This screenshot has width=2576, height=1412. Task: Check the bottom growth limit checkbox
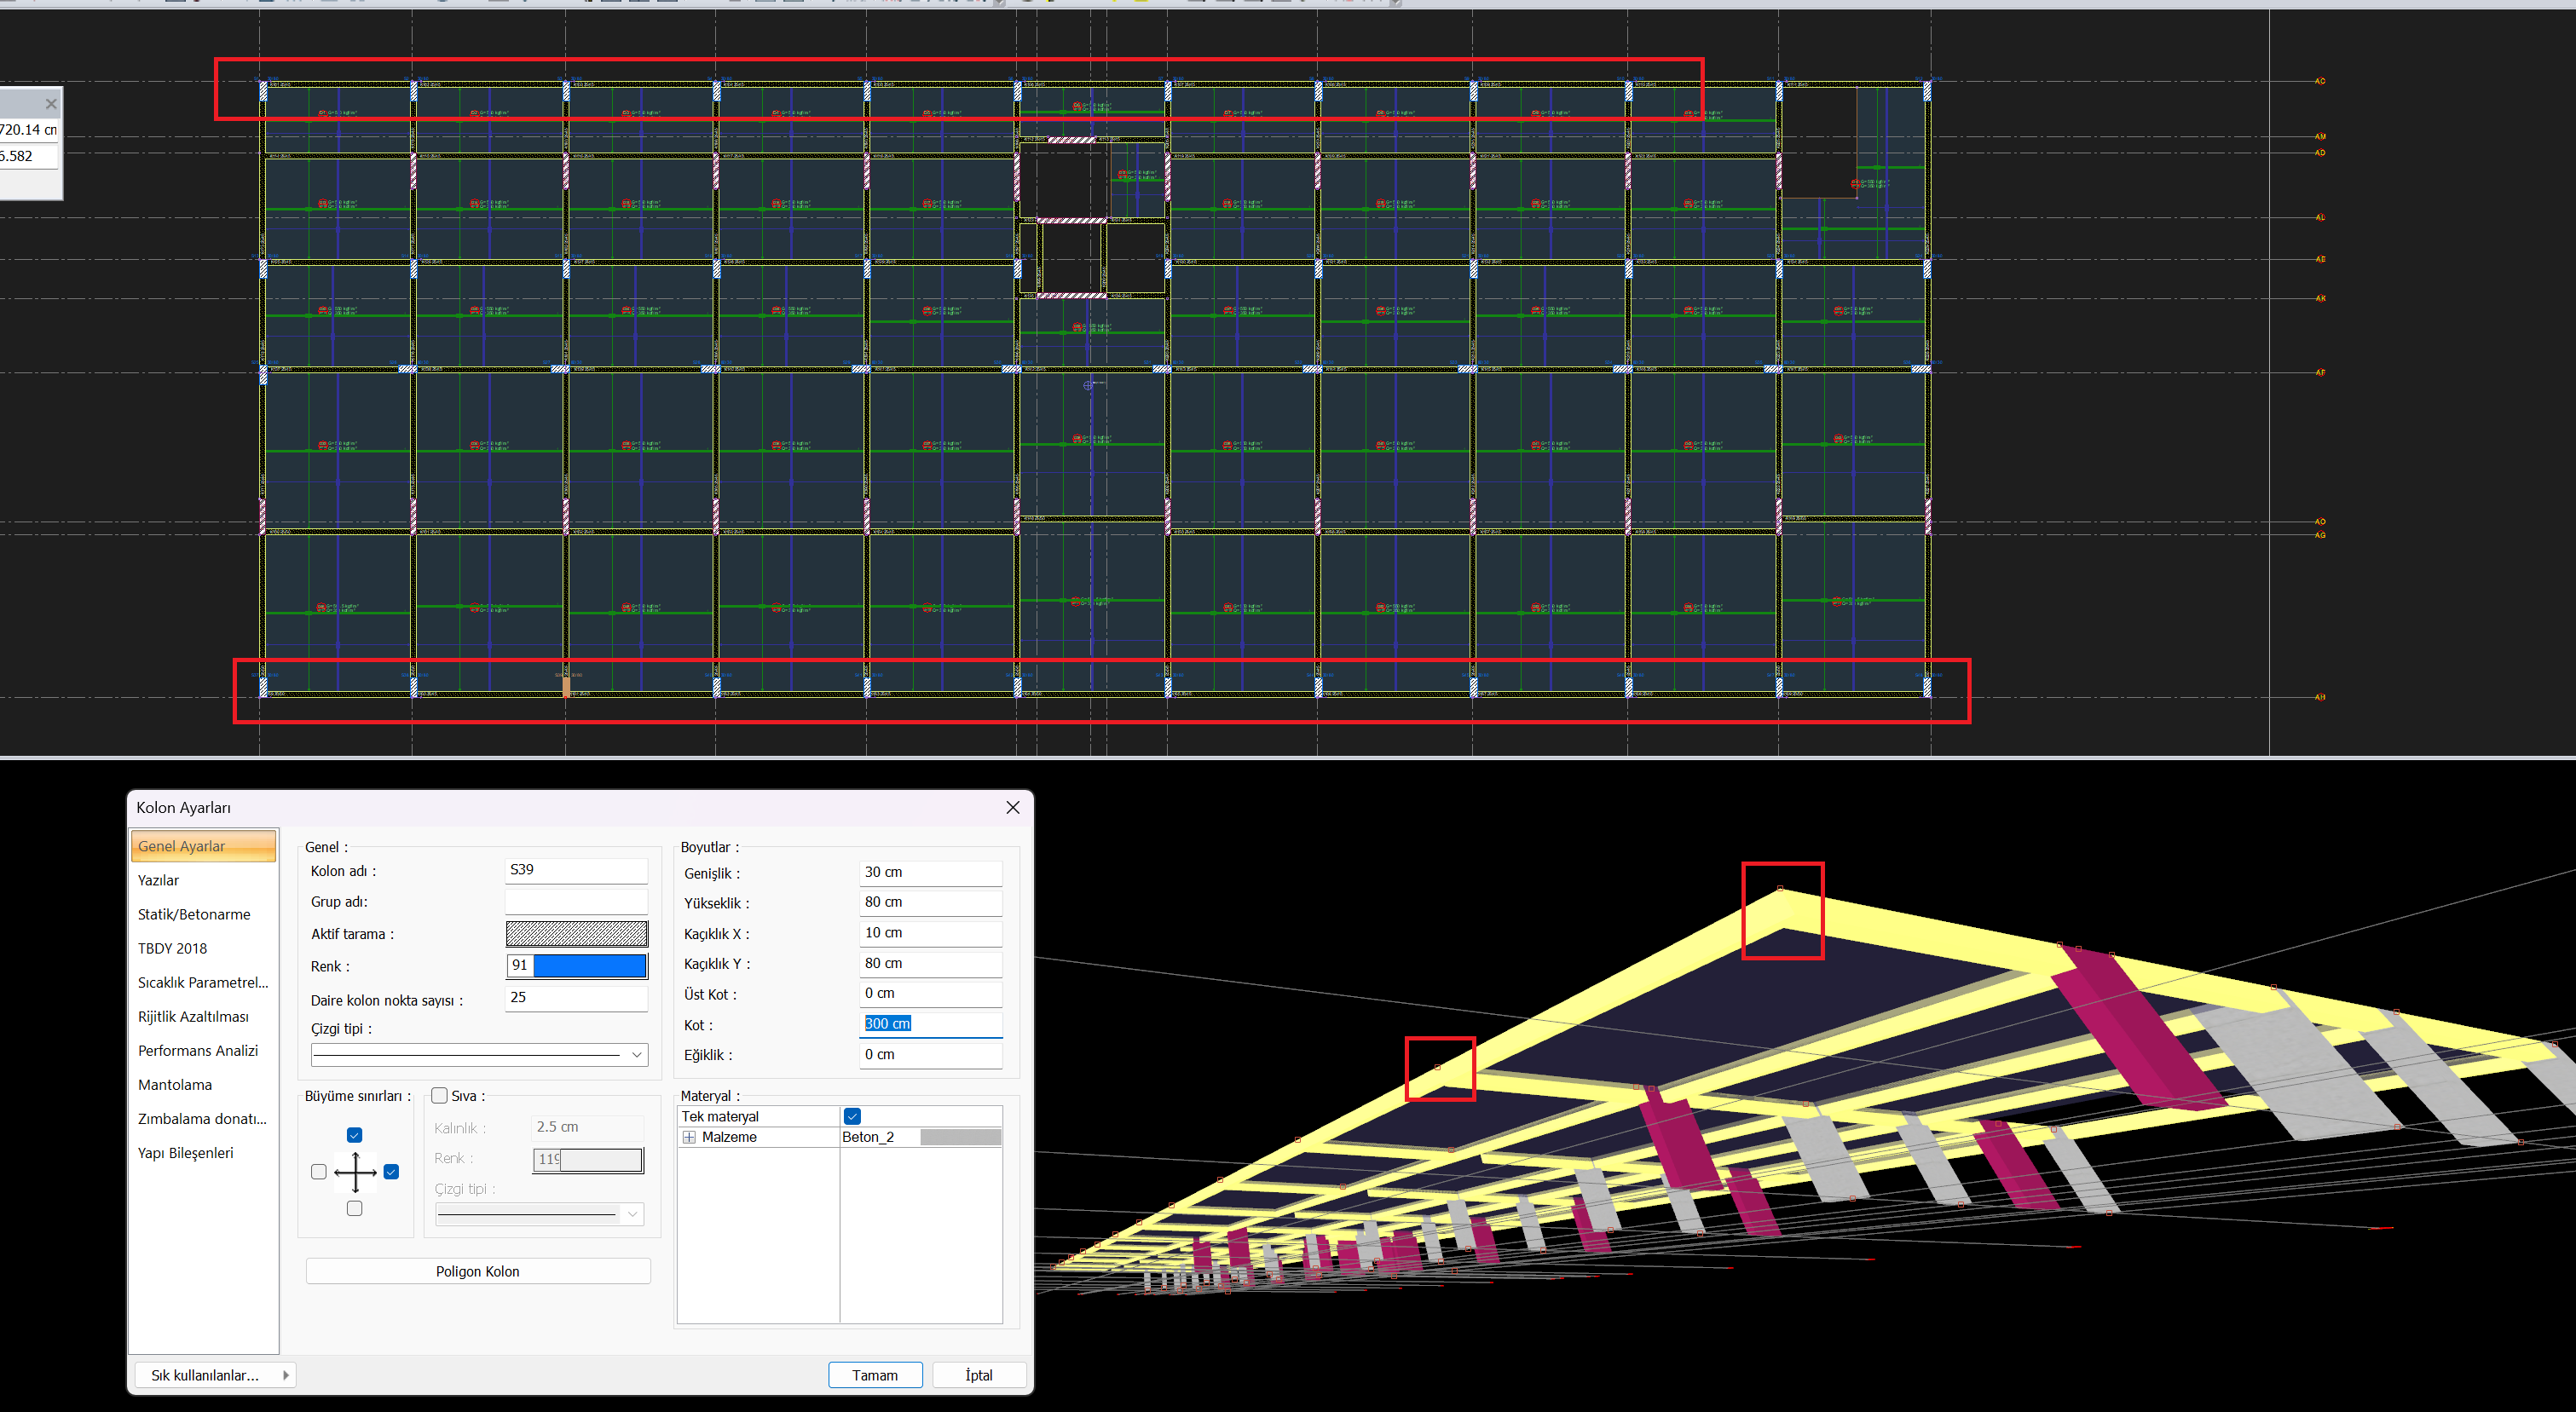click(x=354, y=1209)
